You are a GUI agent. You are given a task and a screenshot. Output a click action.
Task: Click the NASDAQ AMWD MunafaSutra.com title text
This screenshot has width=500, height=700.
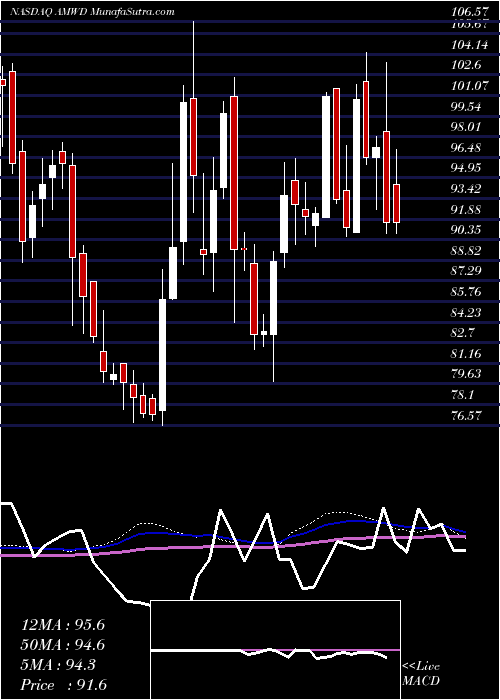click(92, 12)
